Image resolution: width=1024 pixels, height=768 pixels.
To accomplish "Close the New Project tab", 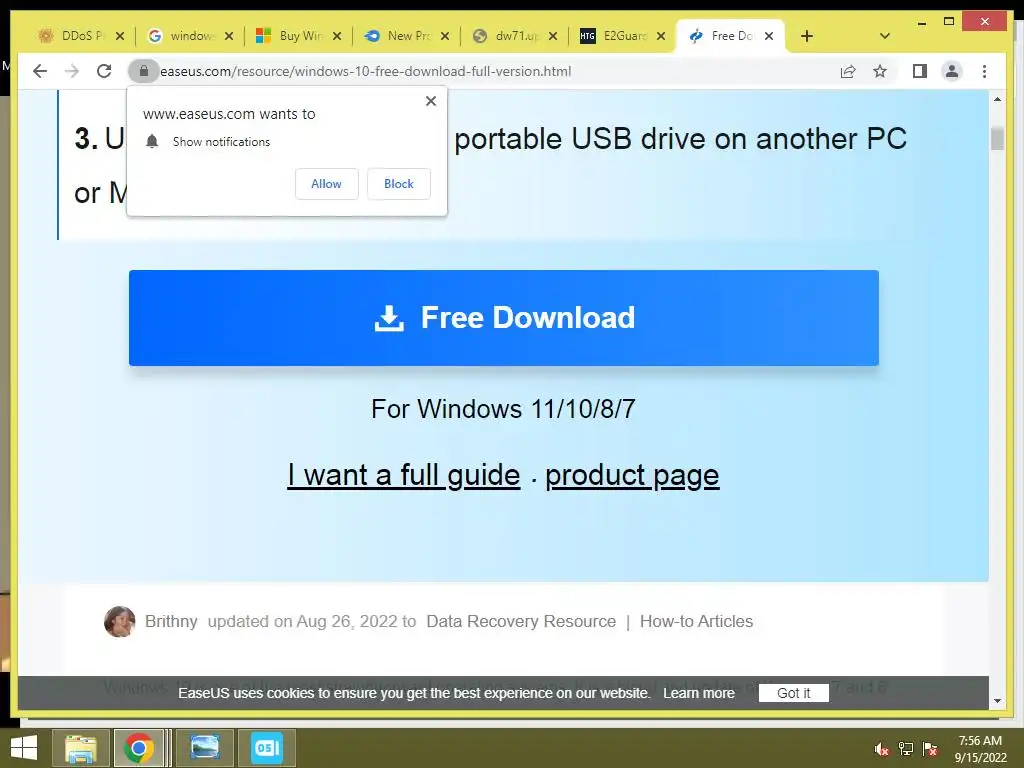I will click(x=445, y=36).
